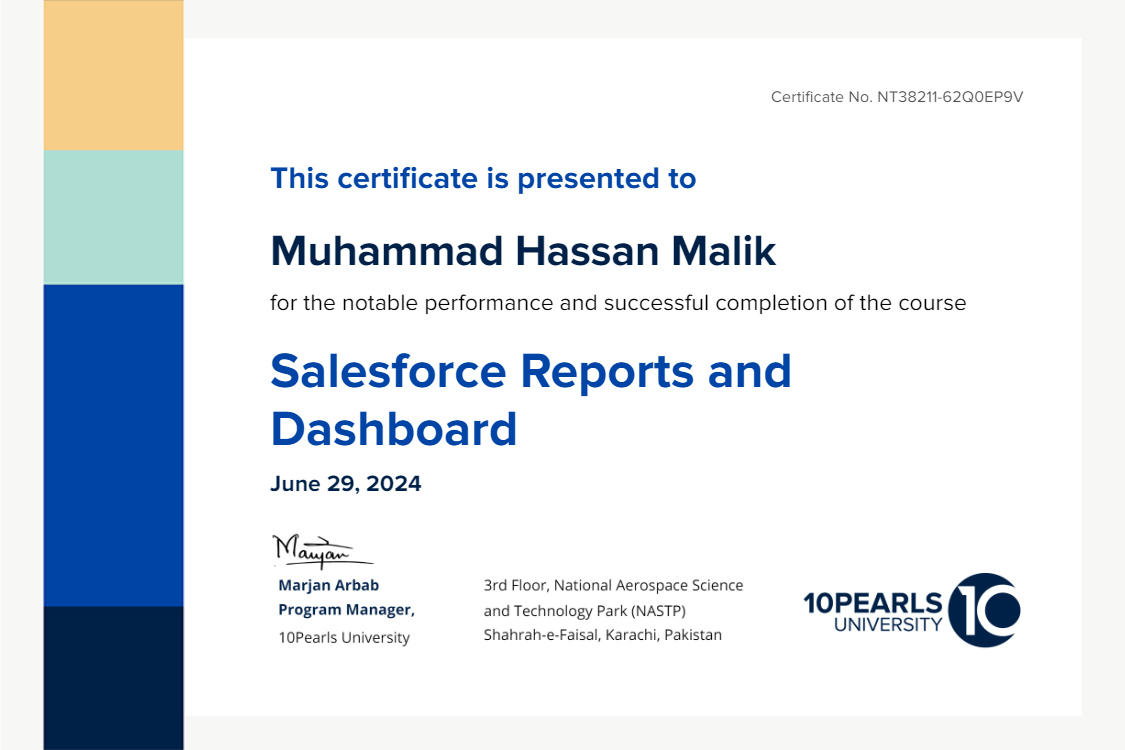Click the 10Pearls circular "10" logo icon
The image size is (1125, 750).
[984, 609]
